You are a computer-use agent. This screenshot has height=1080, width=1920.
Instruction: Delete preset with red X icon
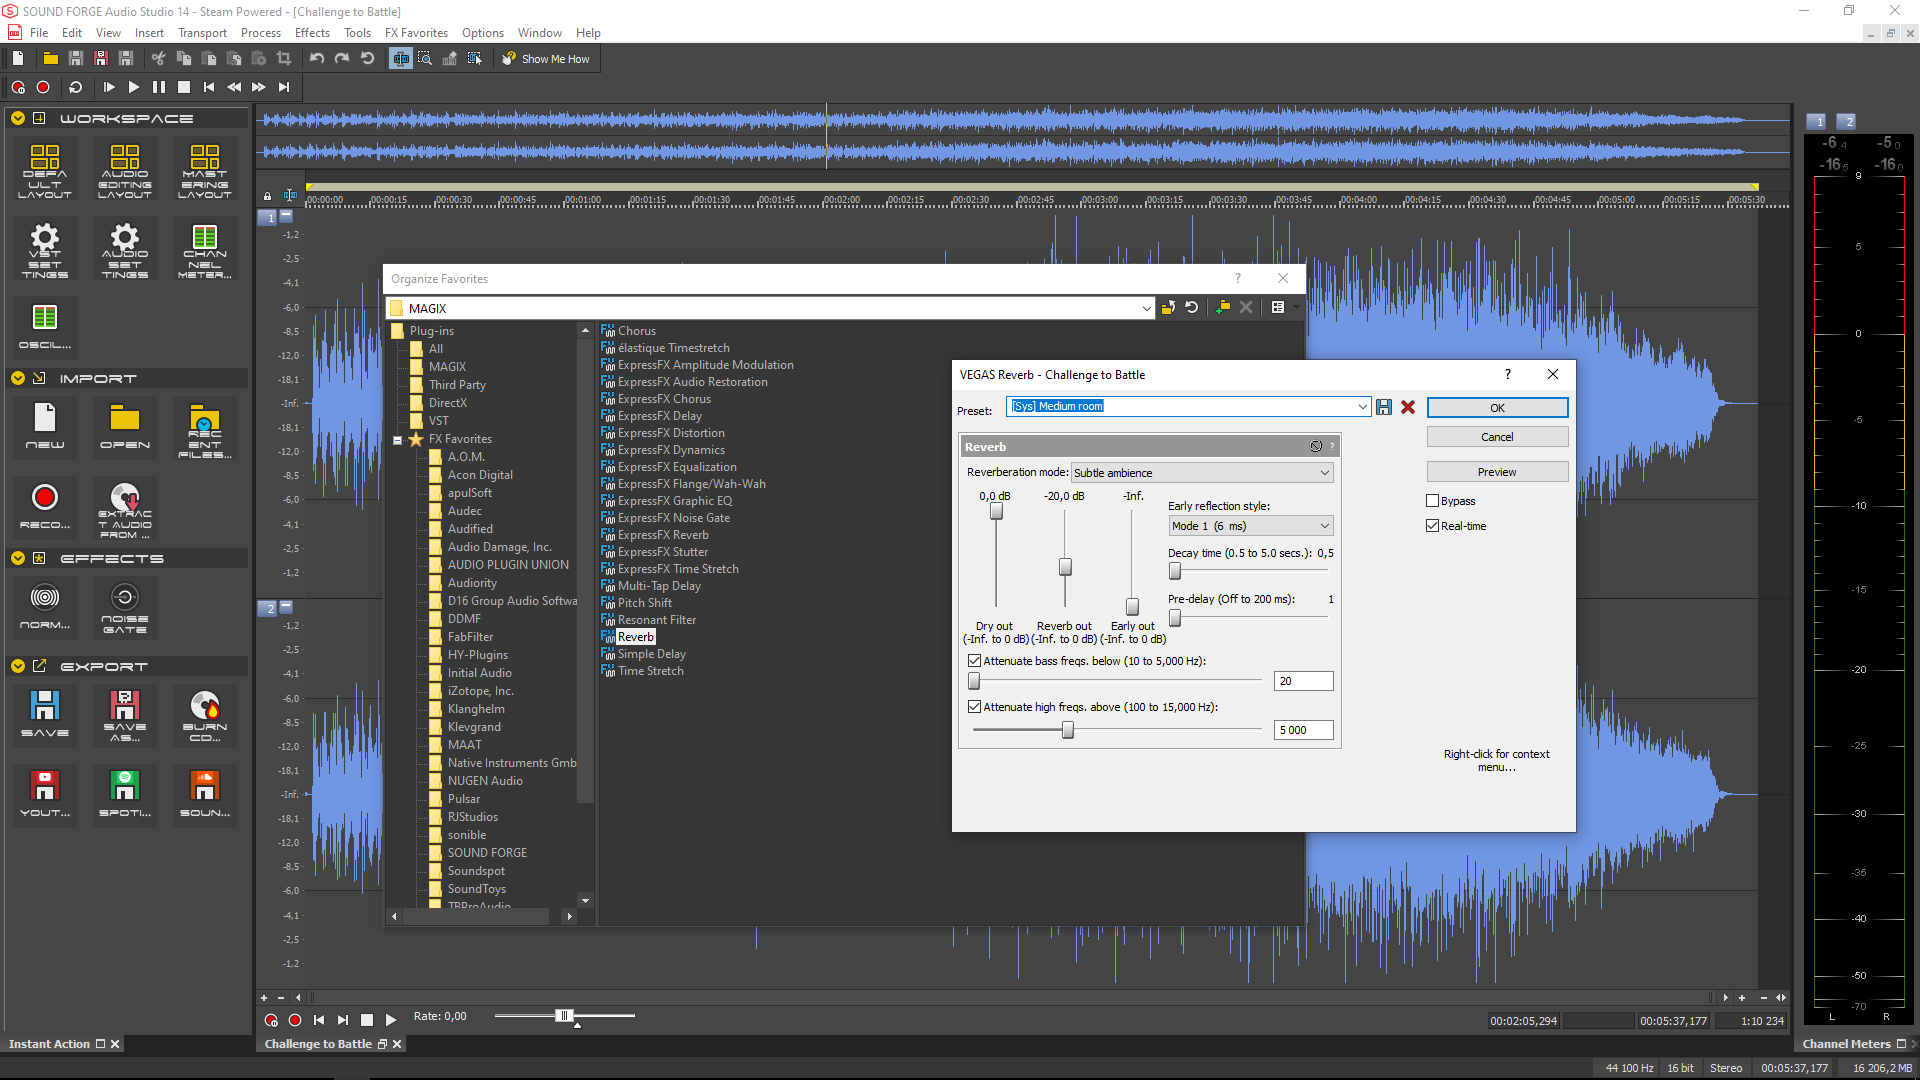pyautogui.click(x=1408, y=407)
